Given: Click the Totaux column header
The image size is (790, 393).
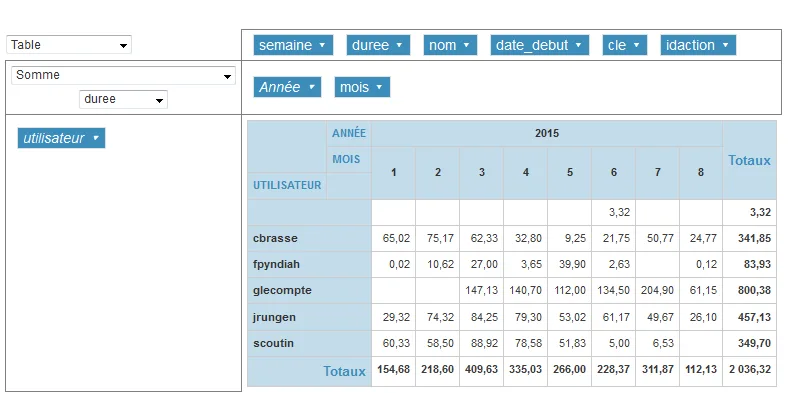Looking at the screenshot, I should pos(749,160).
